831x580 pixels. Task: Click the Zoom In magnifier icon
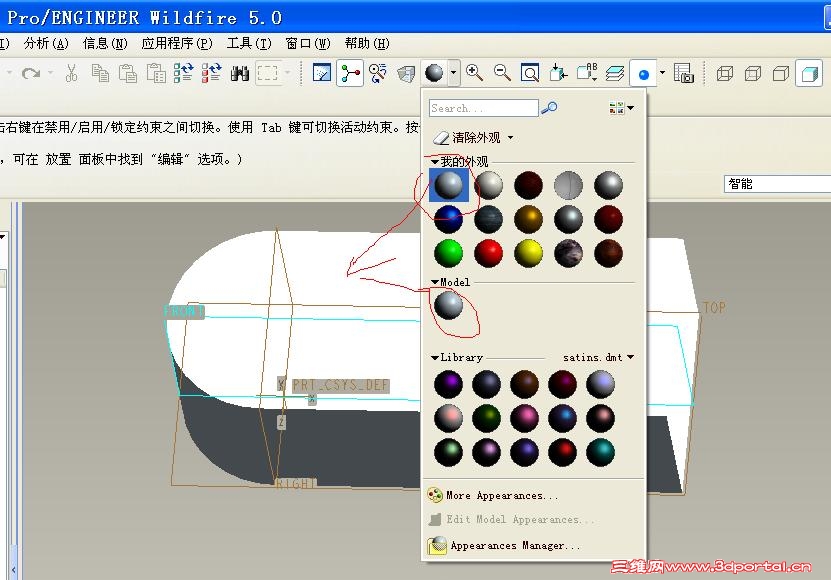(x=474, y=73)
